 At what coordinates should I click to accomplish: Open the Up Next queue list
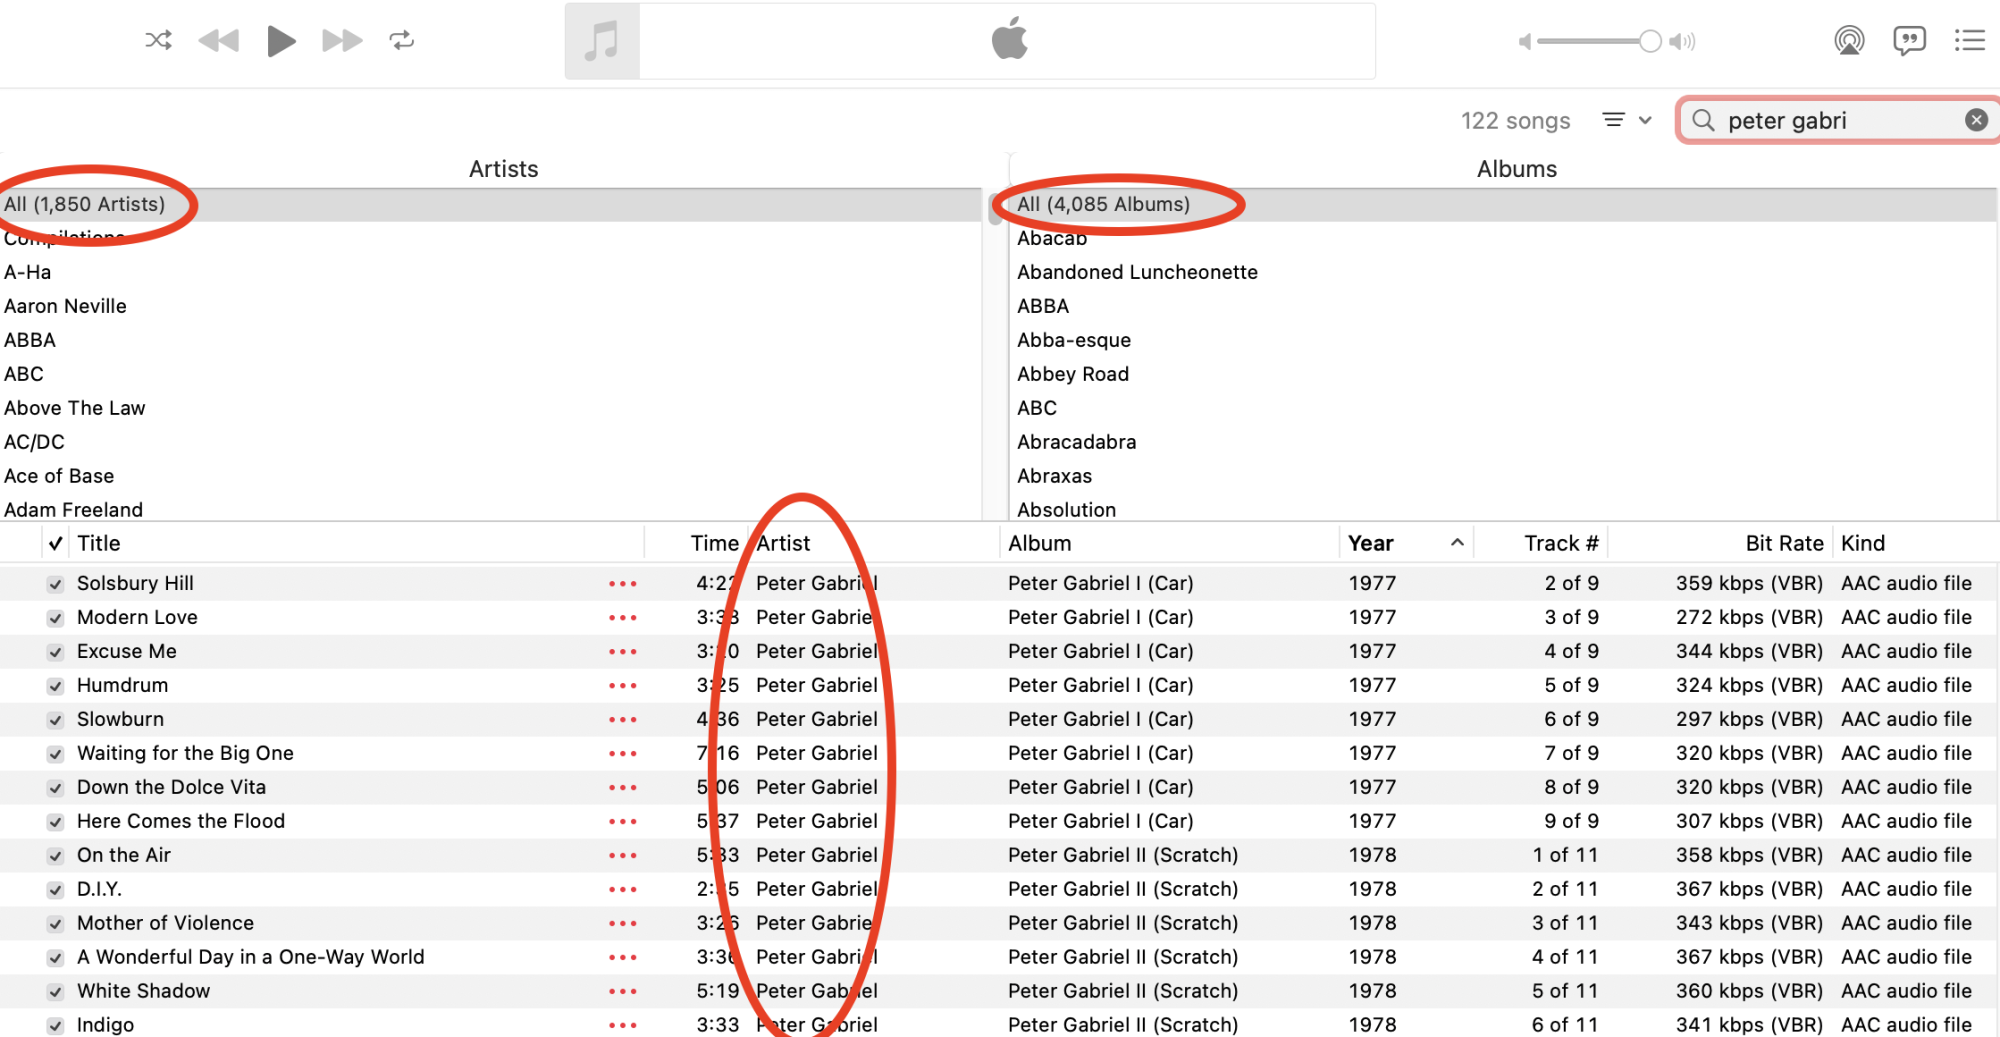click(x=1970, y=40)
